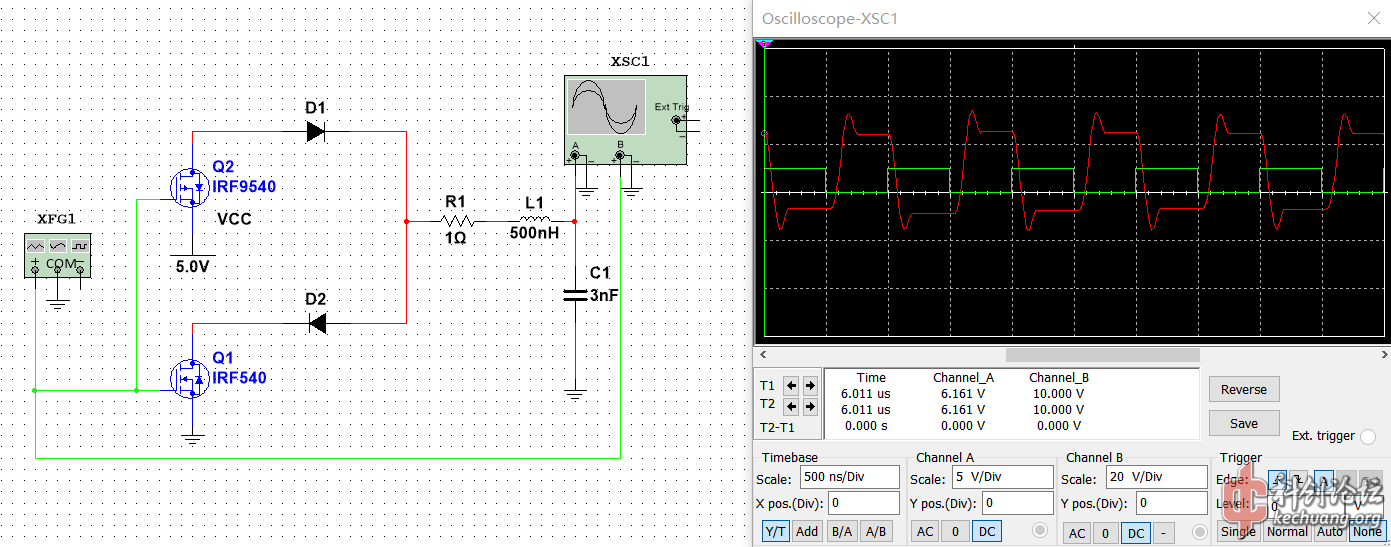
Task: Click the Channel B round indicator
Action: (1200, 532)
